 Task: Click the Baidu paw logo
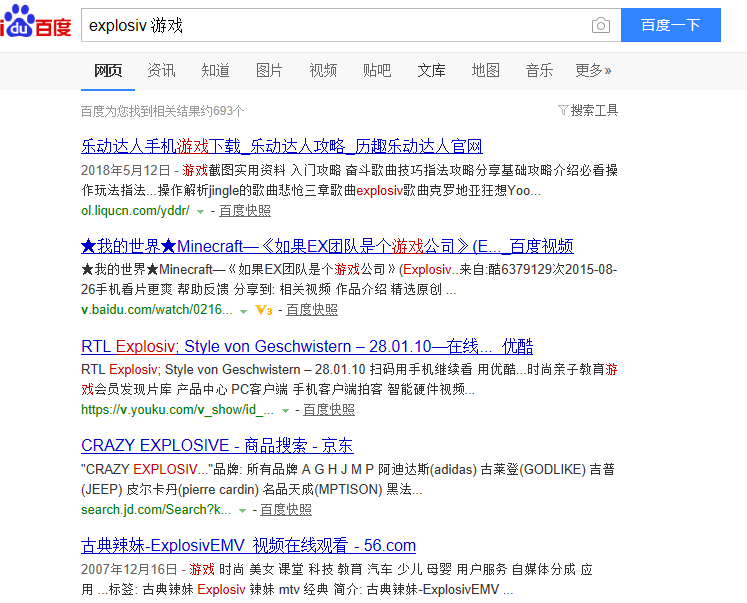(36, 21)
